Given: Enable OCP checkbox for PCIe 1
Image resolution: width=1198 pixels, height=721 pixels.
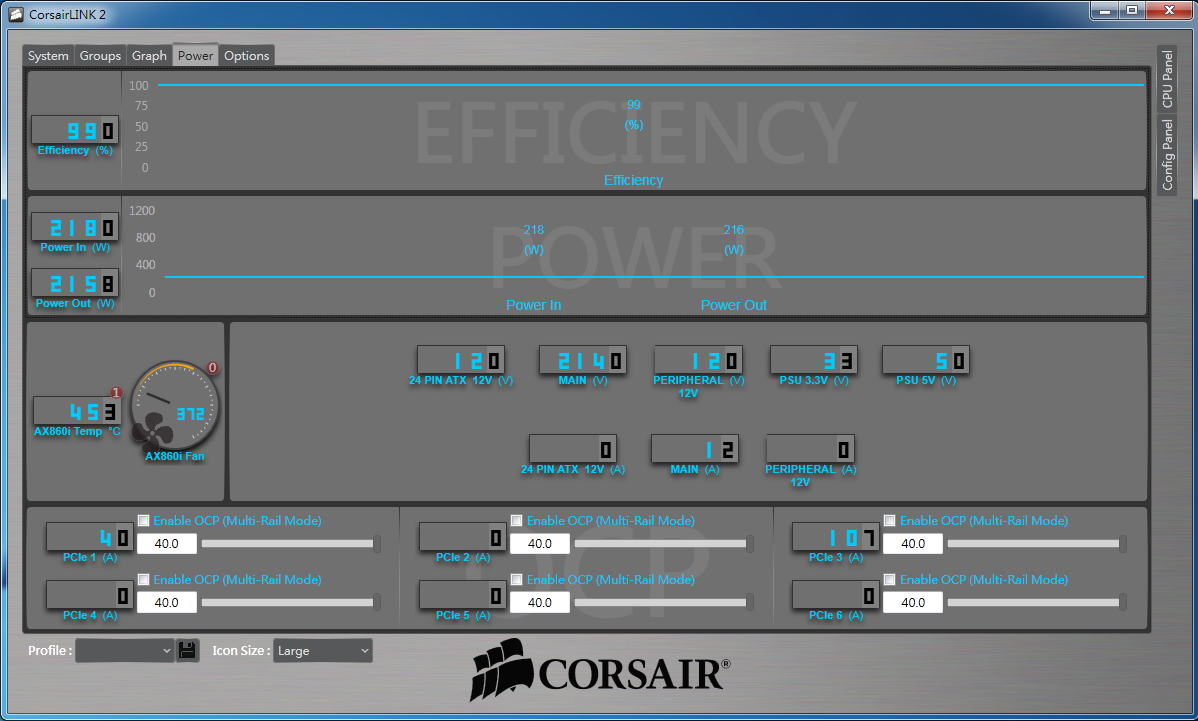Looking at the screenshot, I should (x=144, y=520).
